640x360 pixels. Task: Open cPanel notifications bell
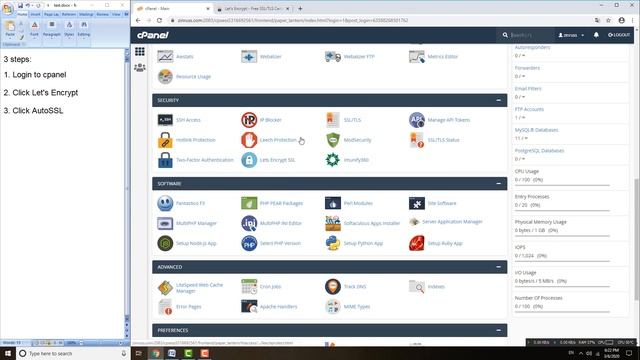[x=596, y=35]
